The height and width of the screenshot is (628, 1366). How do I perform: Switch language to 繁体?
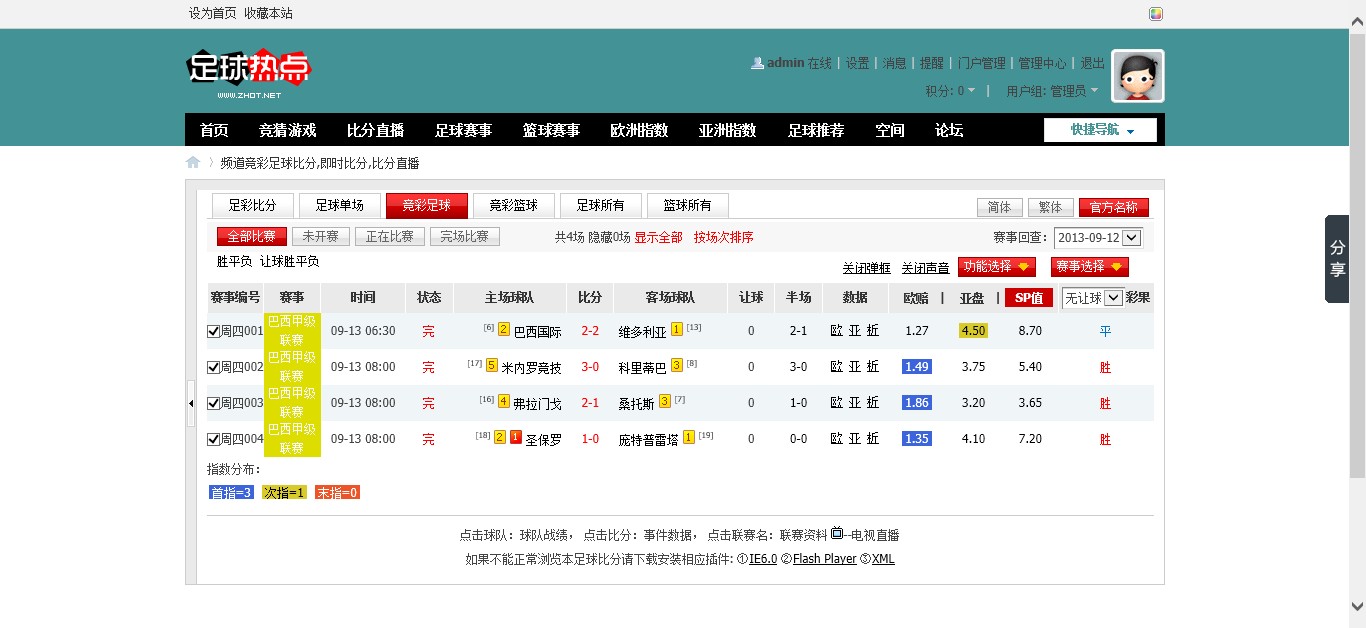click(1051, 207)
